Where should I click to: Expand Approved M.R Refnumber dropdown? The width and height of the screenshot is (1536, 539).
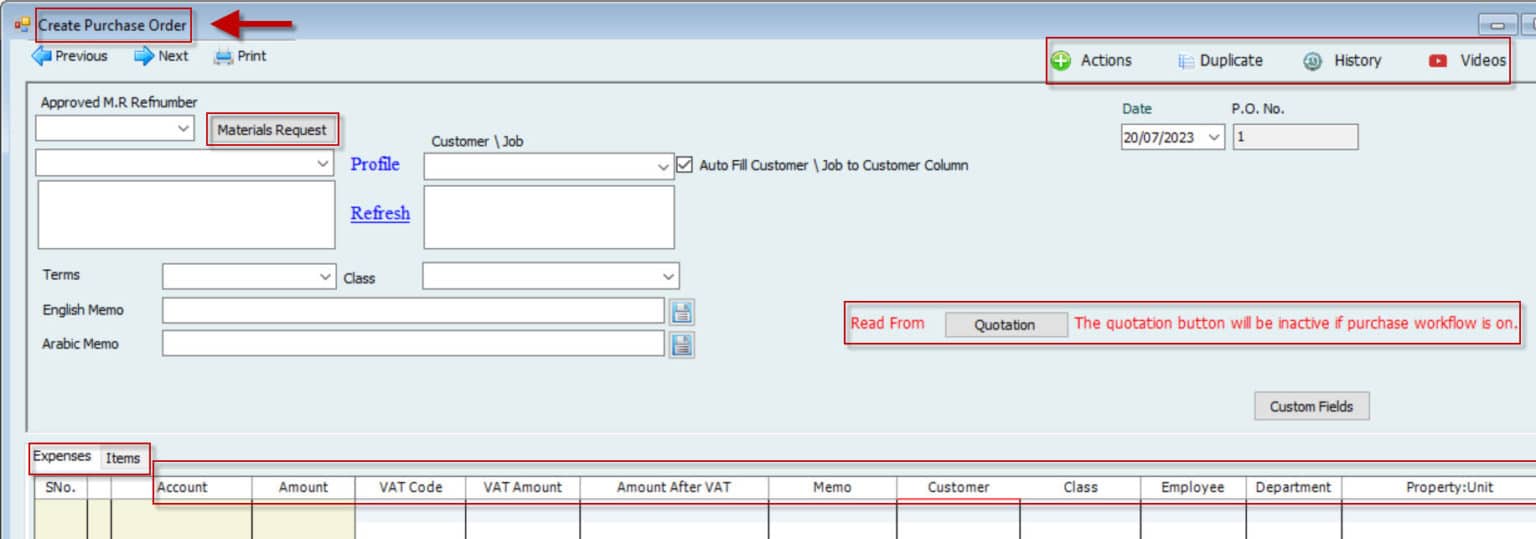[183, 129]
